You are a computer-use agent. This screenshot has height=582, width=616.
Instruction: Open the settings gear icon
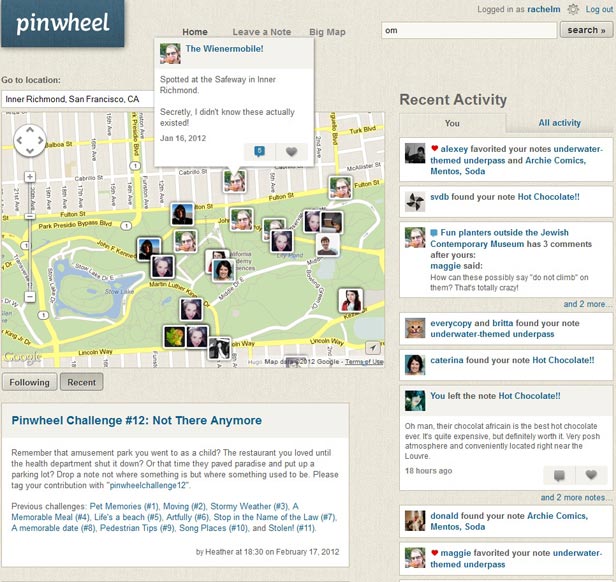573,9
